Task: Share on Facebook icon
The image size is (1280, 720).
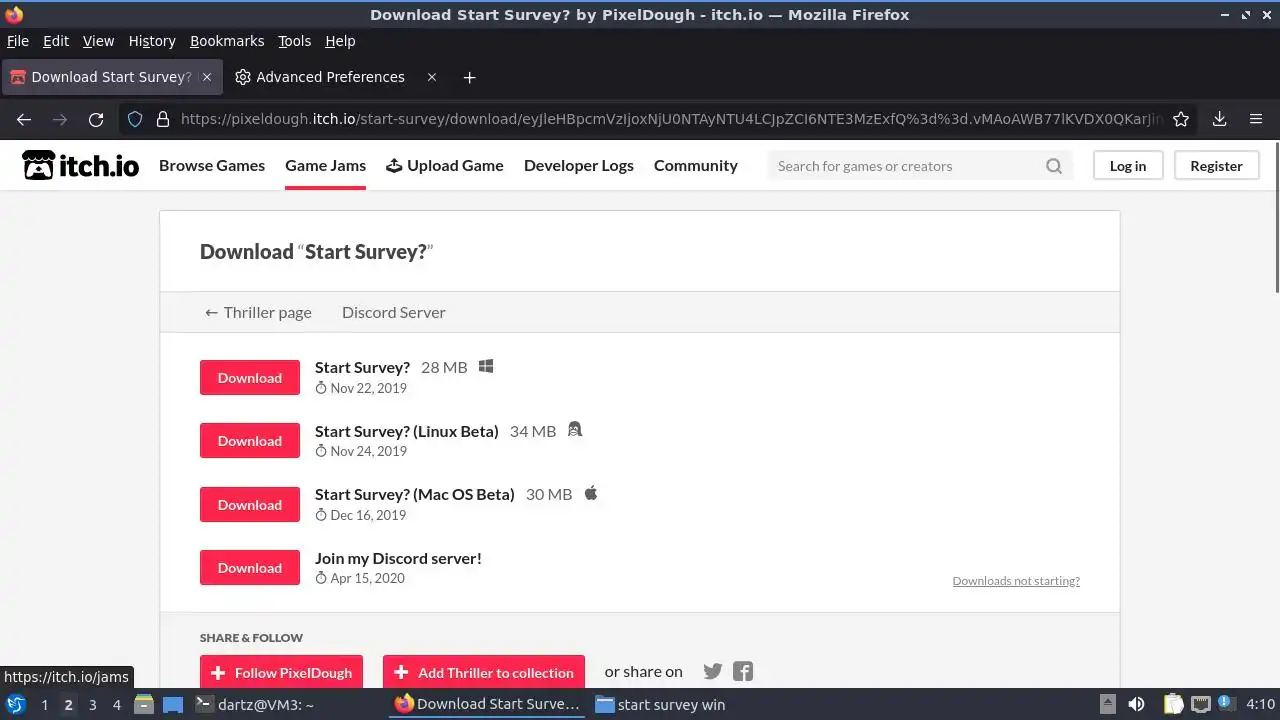Action: pyautogui.click(x=743, y=672)
